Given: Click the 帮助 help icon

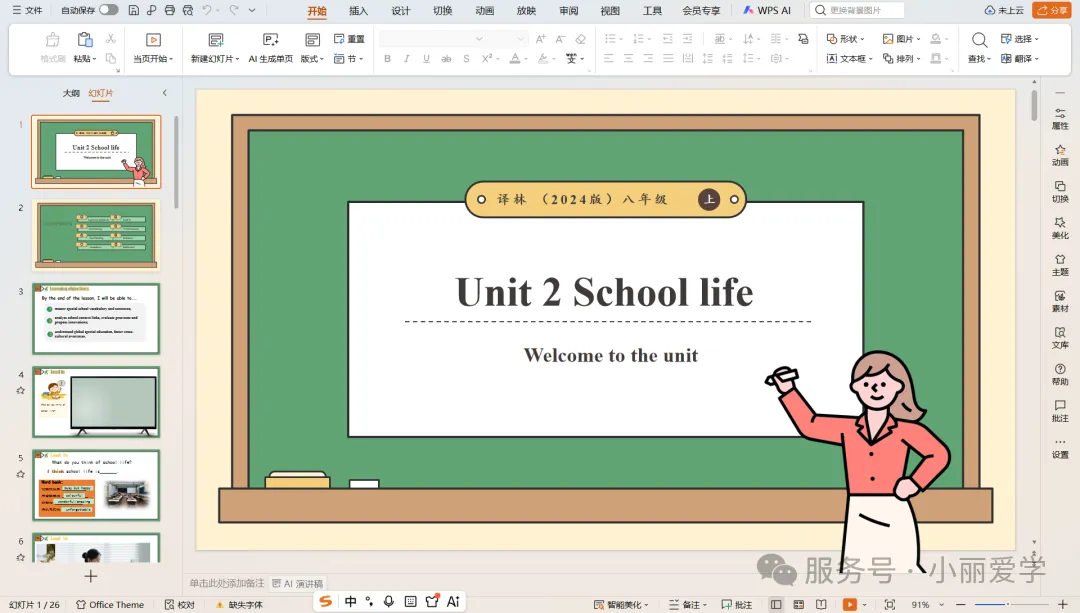Looking at the screenshot, I should (x=1060, y=374).
